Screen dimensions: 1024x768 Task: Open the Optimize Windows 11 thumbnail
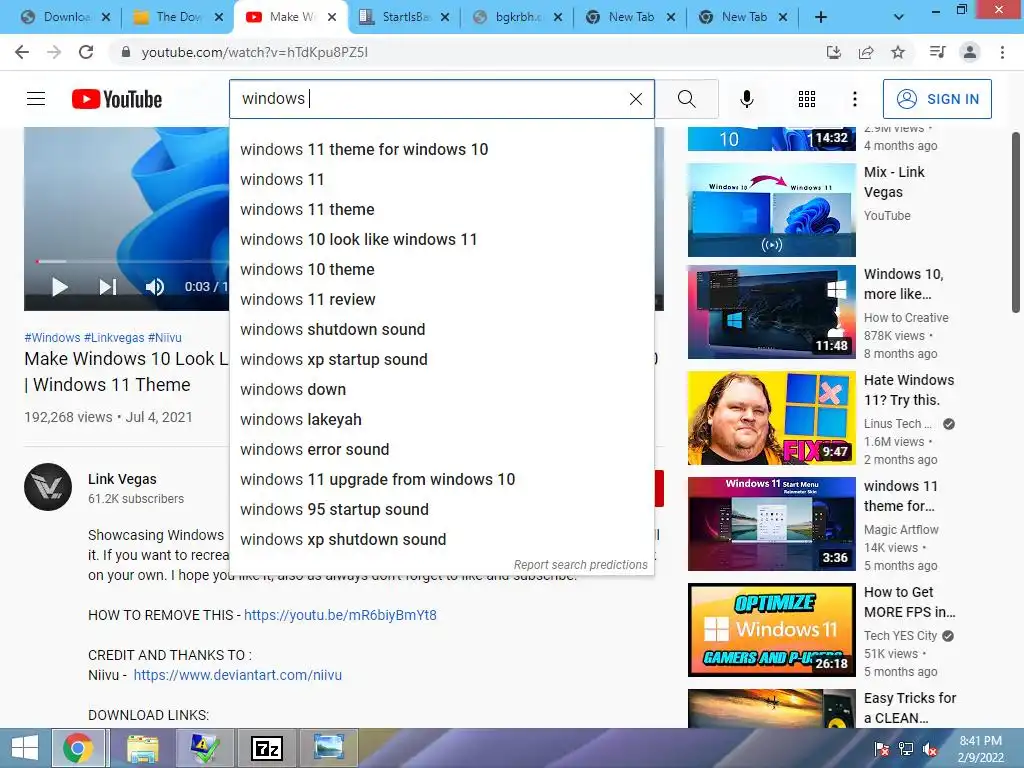771,630
